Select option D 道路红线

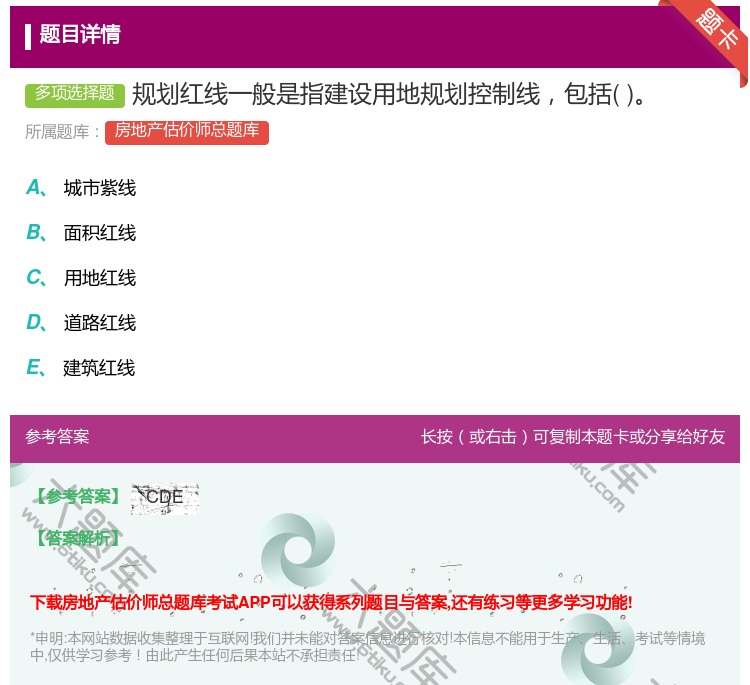pyautogui.click(x=81, y=322)
